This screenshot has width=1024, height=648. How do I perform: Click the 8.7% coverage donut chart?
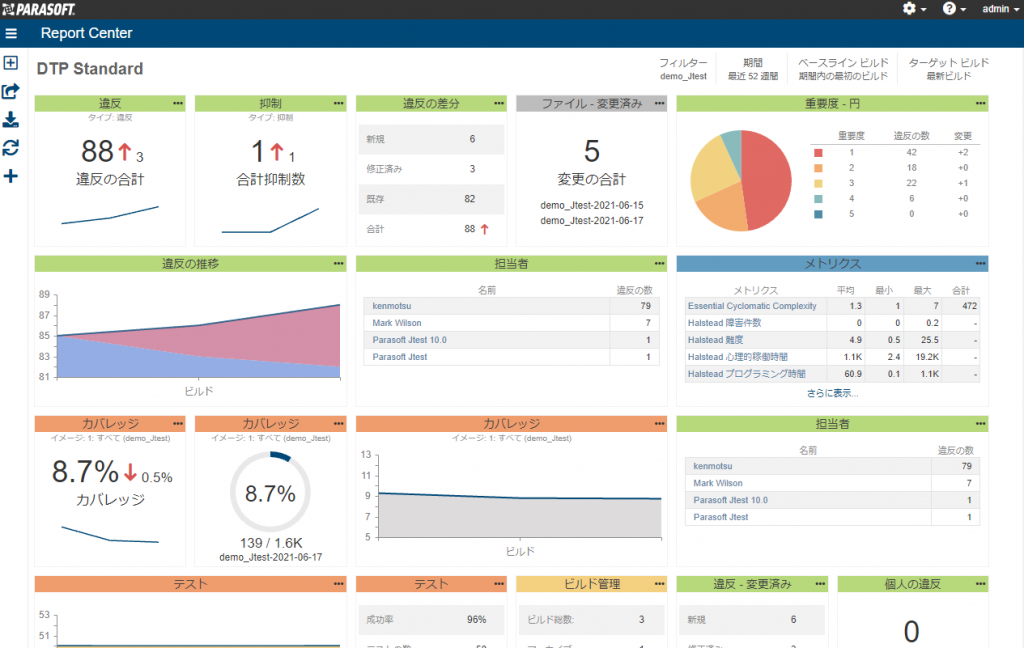click(270, 492)
